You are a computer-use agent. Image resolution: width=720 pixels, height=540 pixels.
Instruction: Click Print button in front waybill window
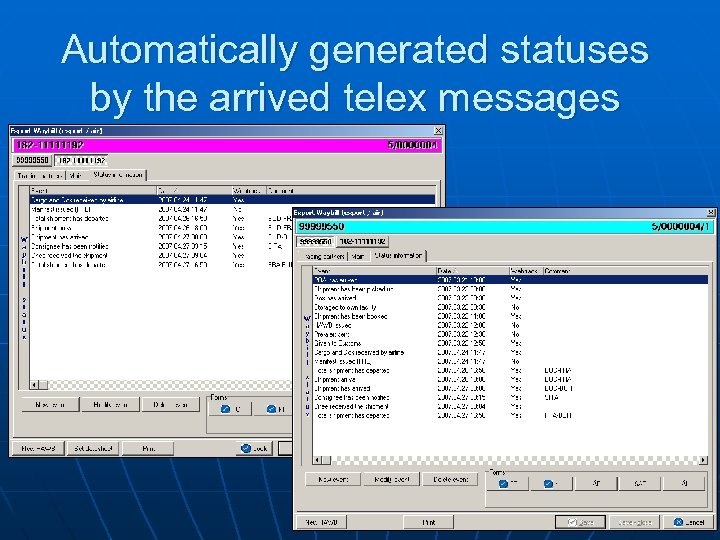tap(428, 522)
